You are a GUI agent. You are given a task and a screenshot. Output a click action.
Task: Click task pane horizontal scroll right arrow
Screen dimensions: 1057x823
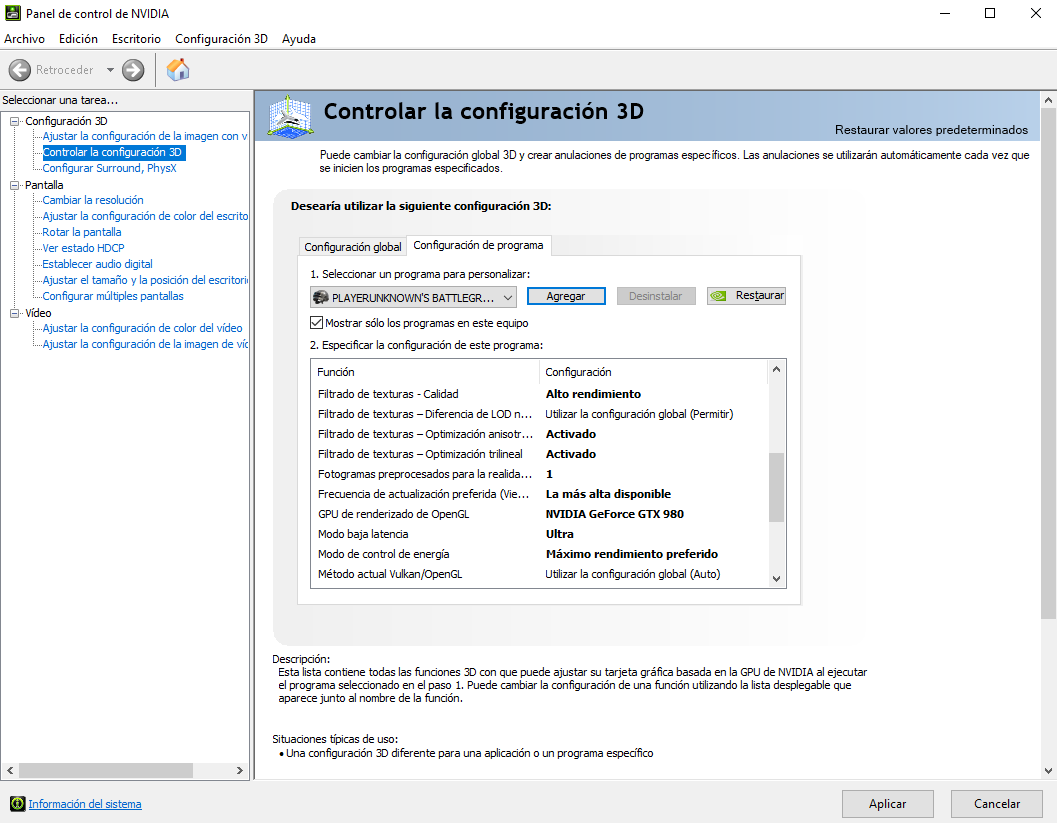coord(239,770)
